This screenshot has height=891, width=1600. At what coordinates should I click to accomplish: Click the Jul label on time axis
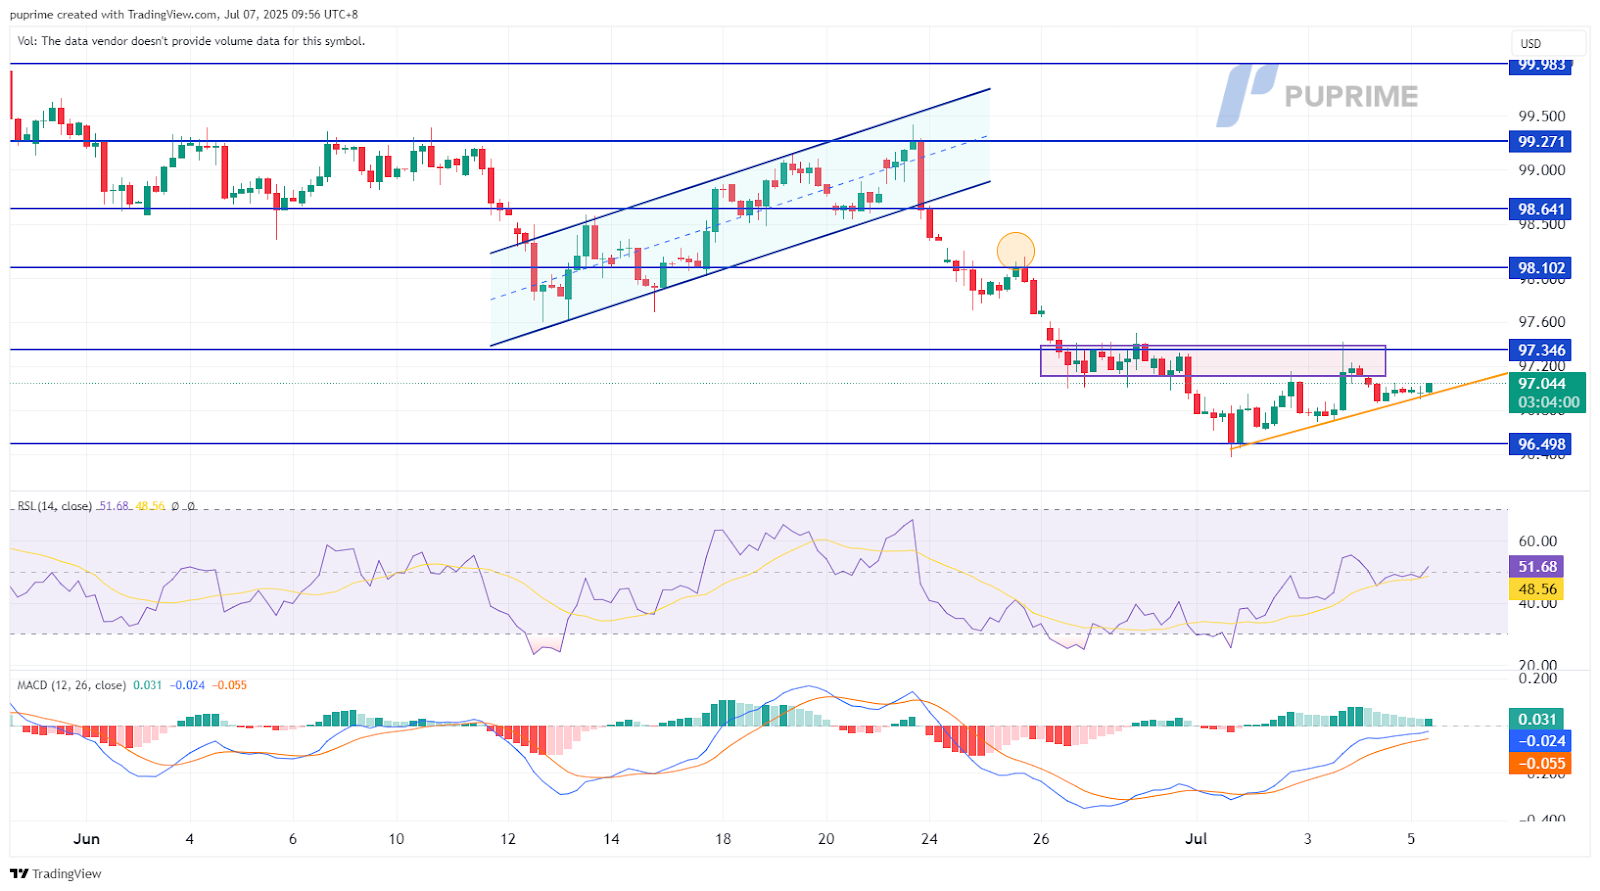point(1196,838)
